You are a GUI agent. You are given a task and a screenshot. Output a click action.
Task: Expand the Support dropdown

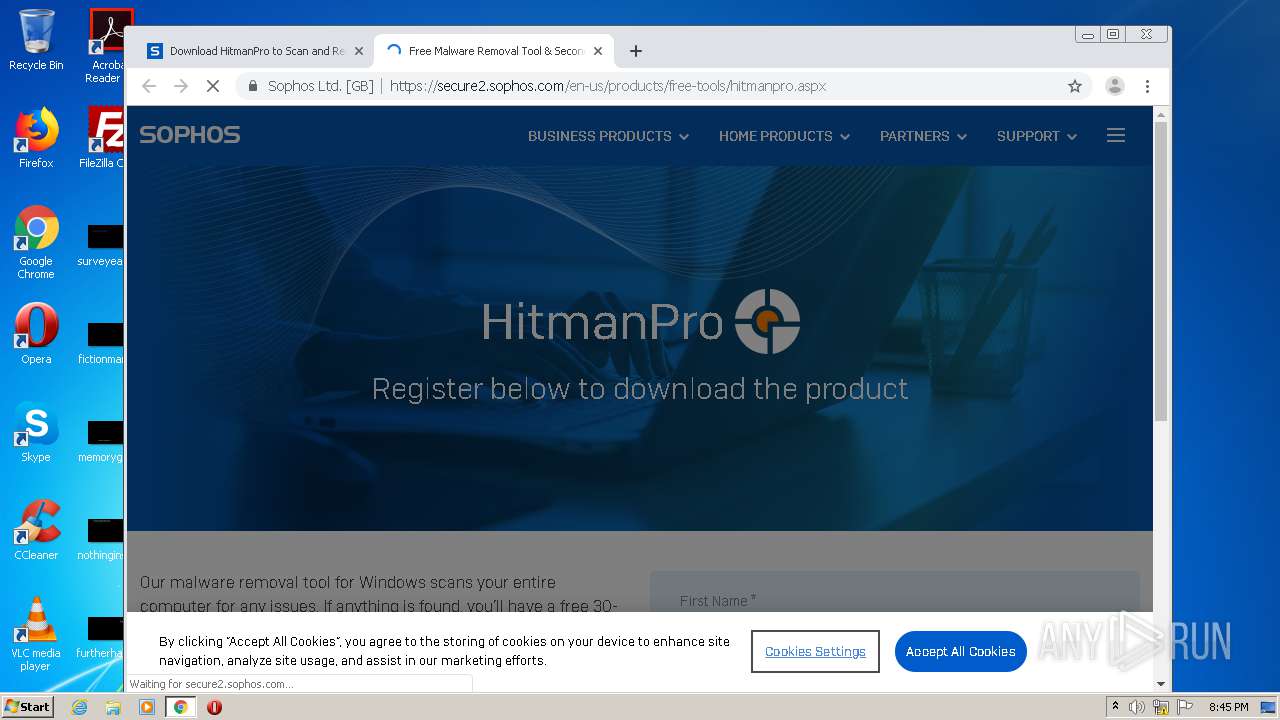(1036, 136)
